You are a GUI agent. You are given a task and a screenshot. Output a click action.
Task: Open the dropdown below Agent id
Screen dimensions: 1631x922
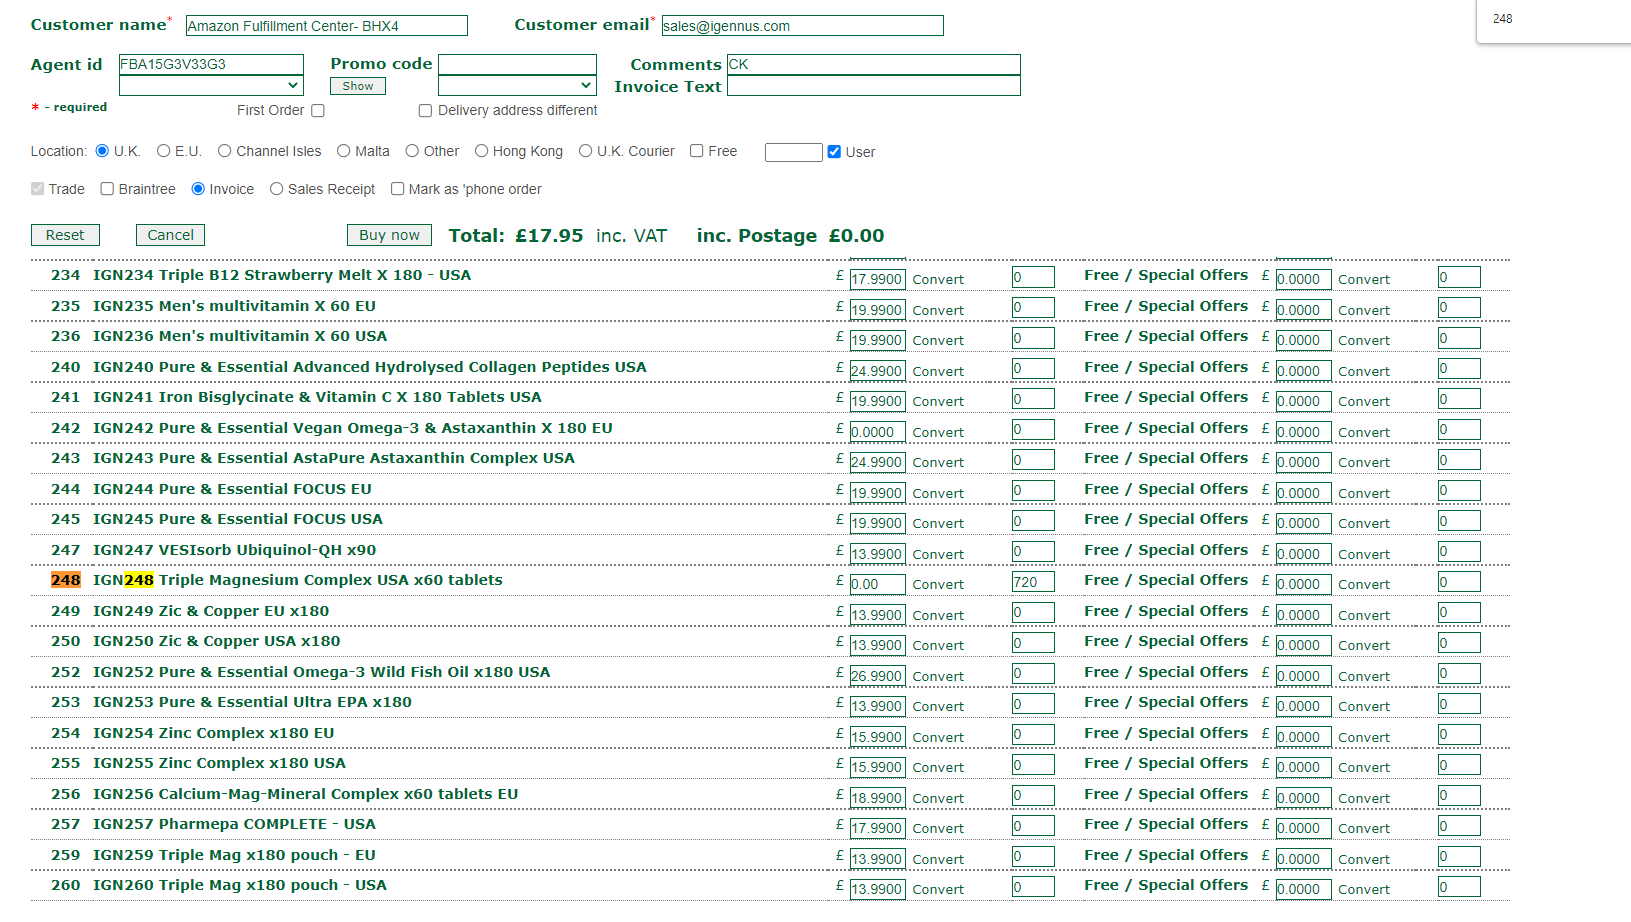click(211, 86)
